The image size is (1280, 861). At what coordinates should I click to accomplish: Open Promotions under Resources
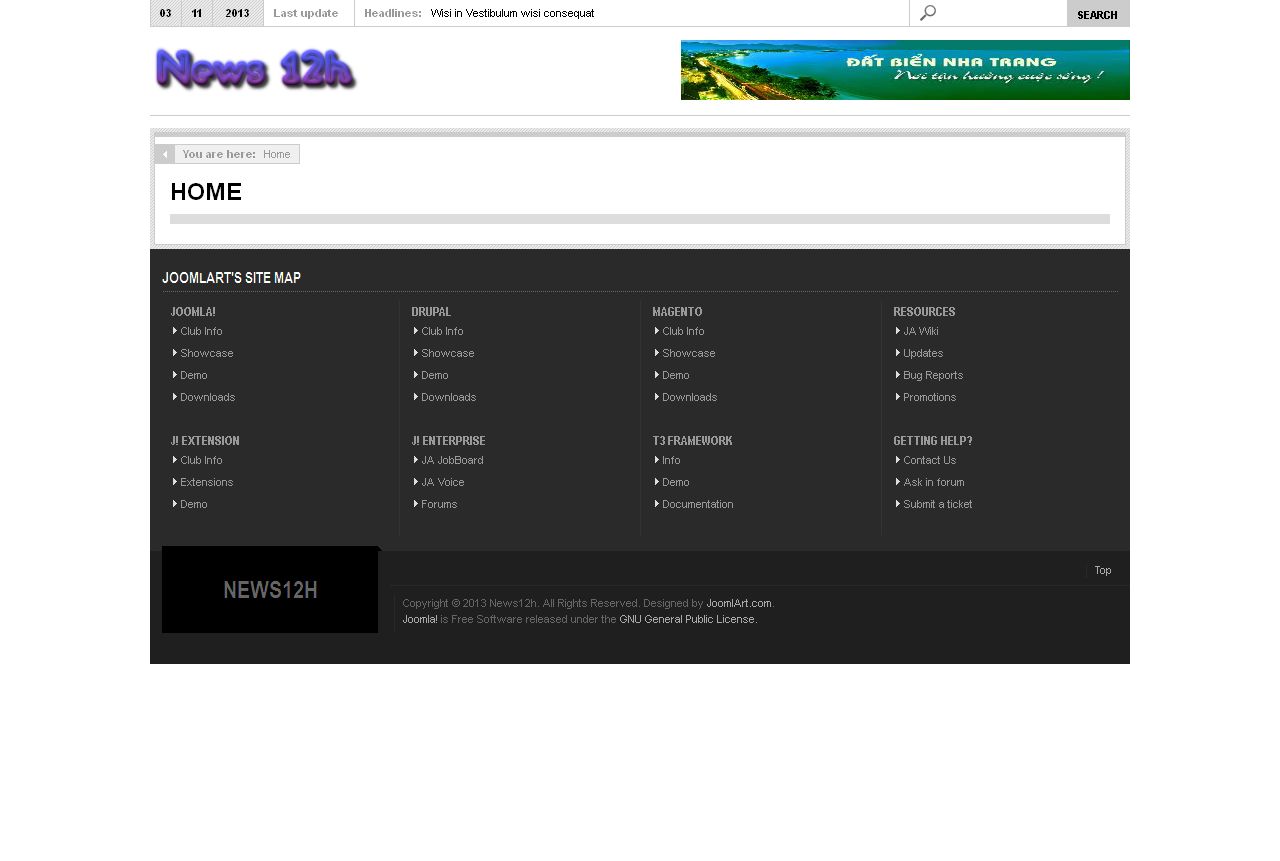pos(930,397)
